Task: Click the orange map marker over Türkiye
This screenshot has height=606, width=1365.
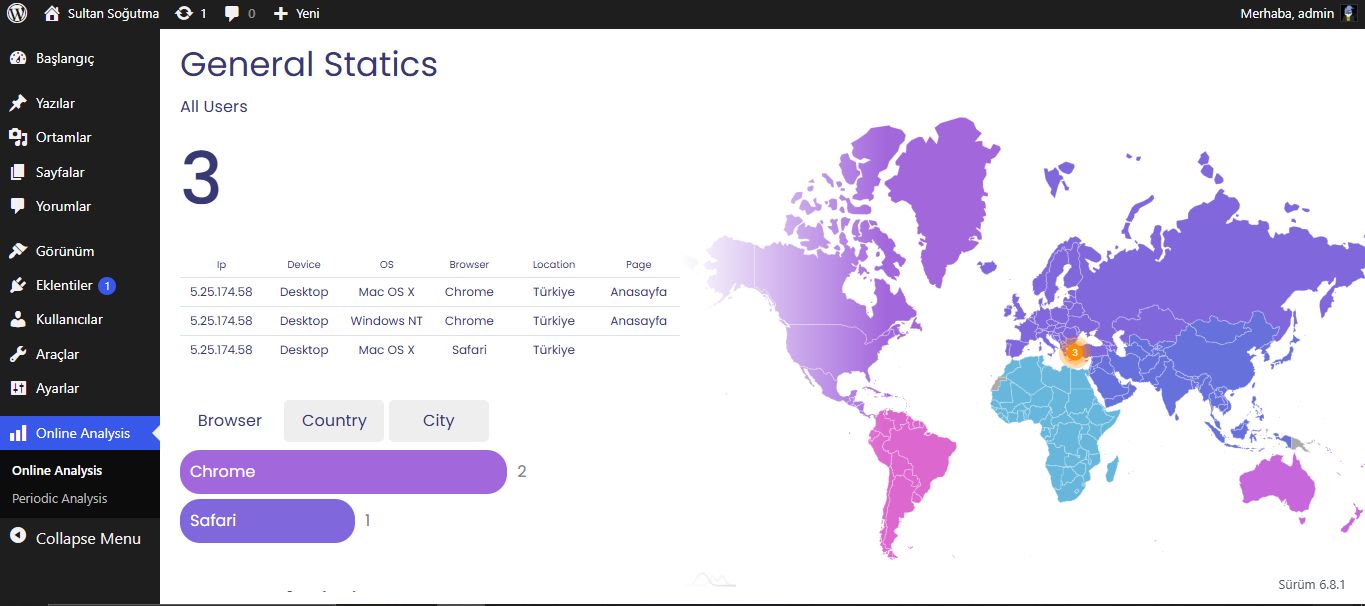Action: (1074, 352)
